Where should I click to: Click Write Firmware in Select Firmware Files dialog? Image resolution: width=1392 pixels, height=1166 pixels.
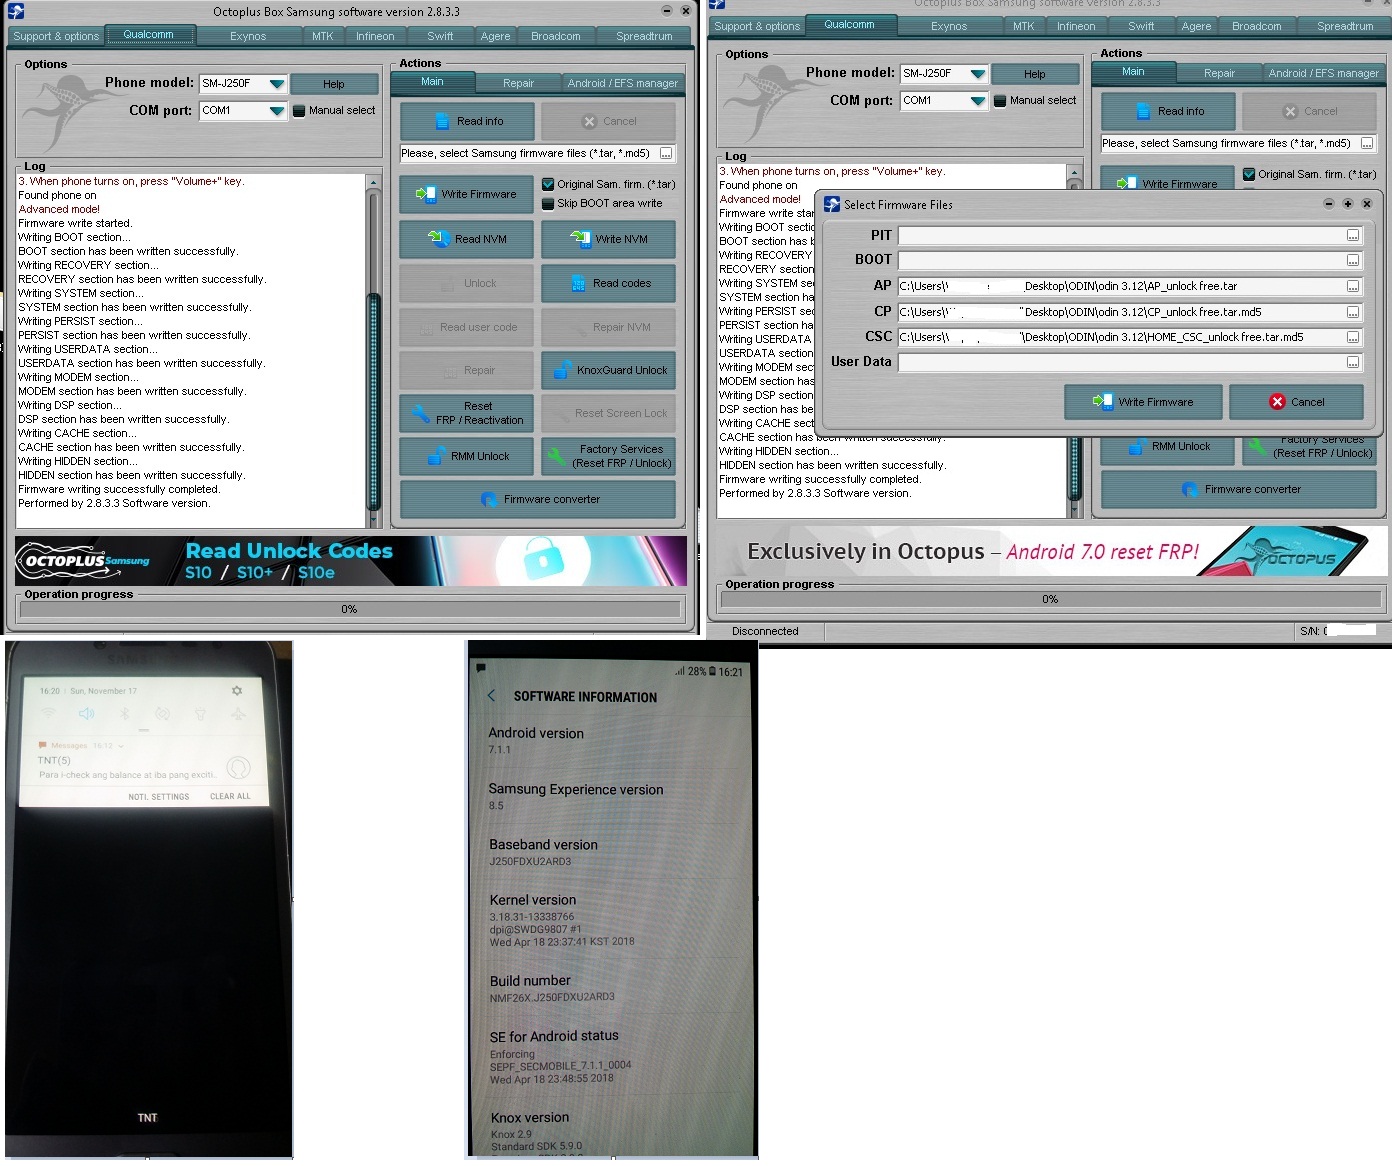(1142, 401)
